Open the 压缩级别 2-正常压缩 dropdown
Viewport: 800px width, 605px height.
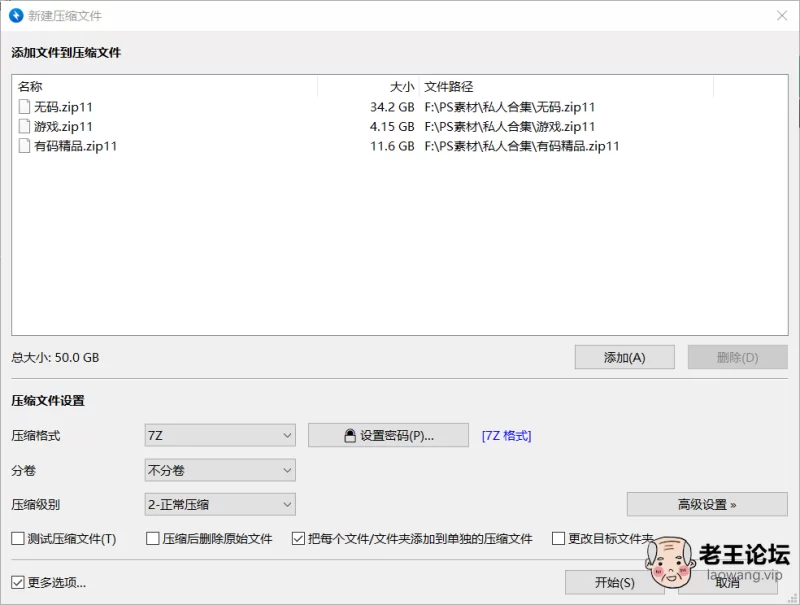coord(220,505)
